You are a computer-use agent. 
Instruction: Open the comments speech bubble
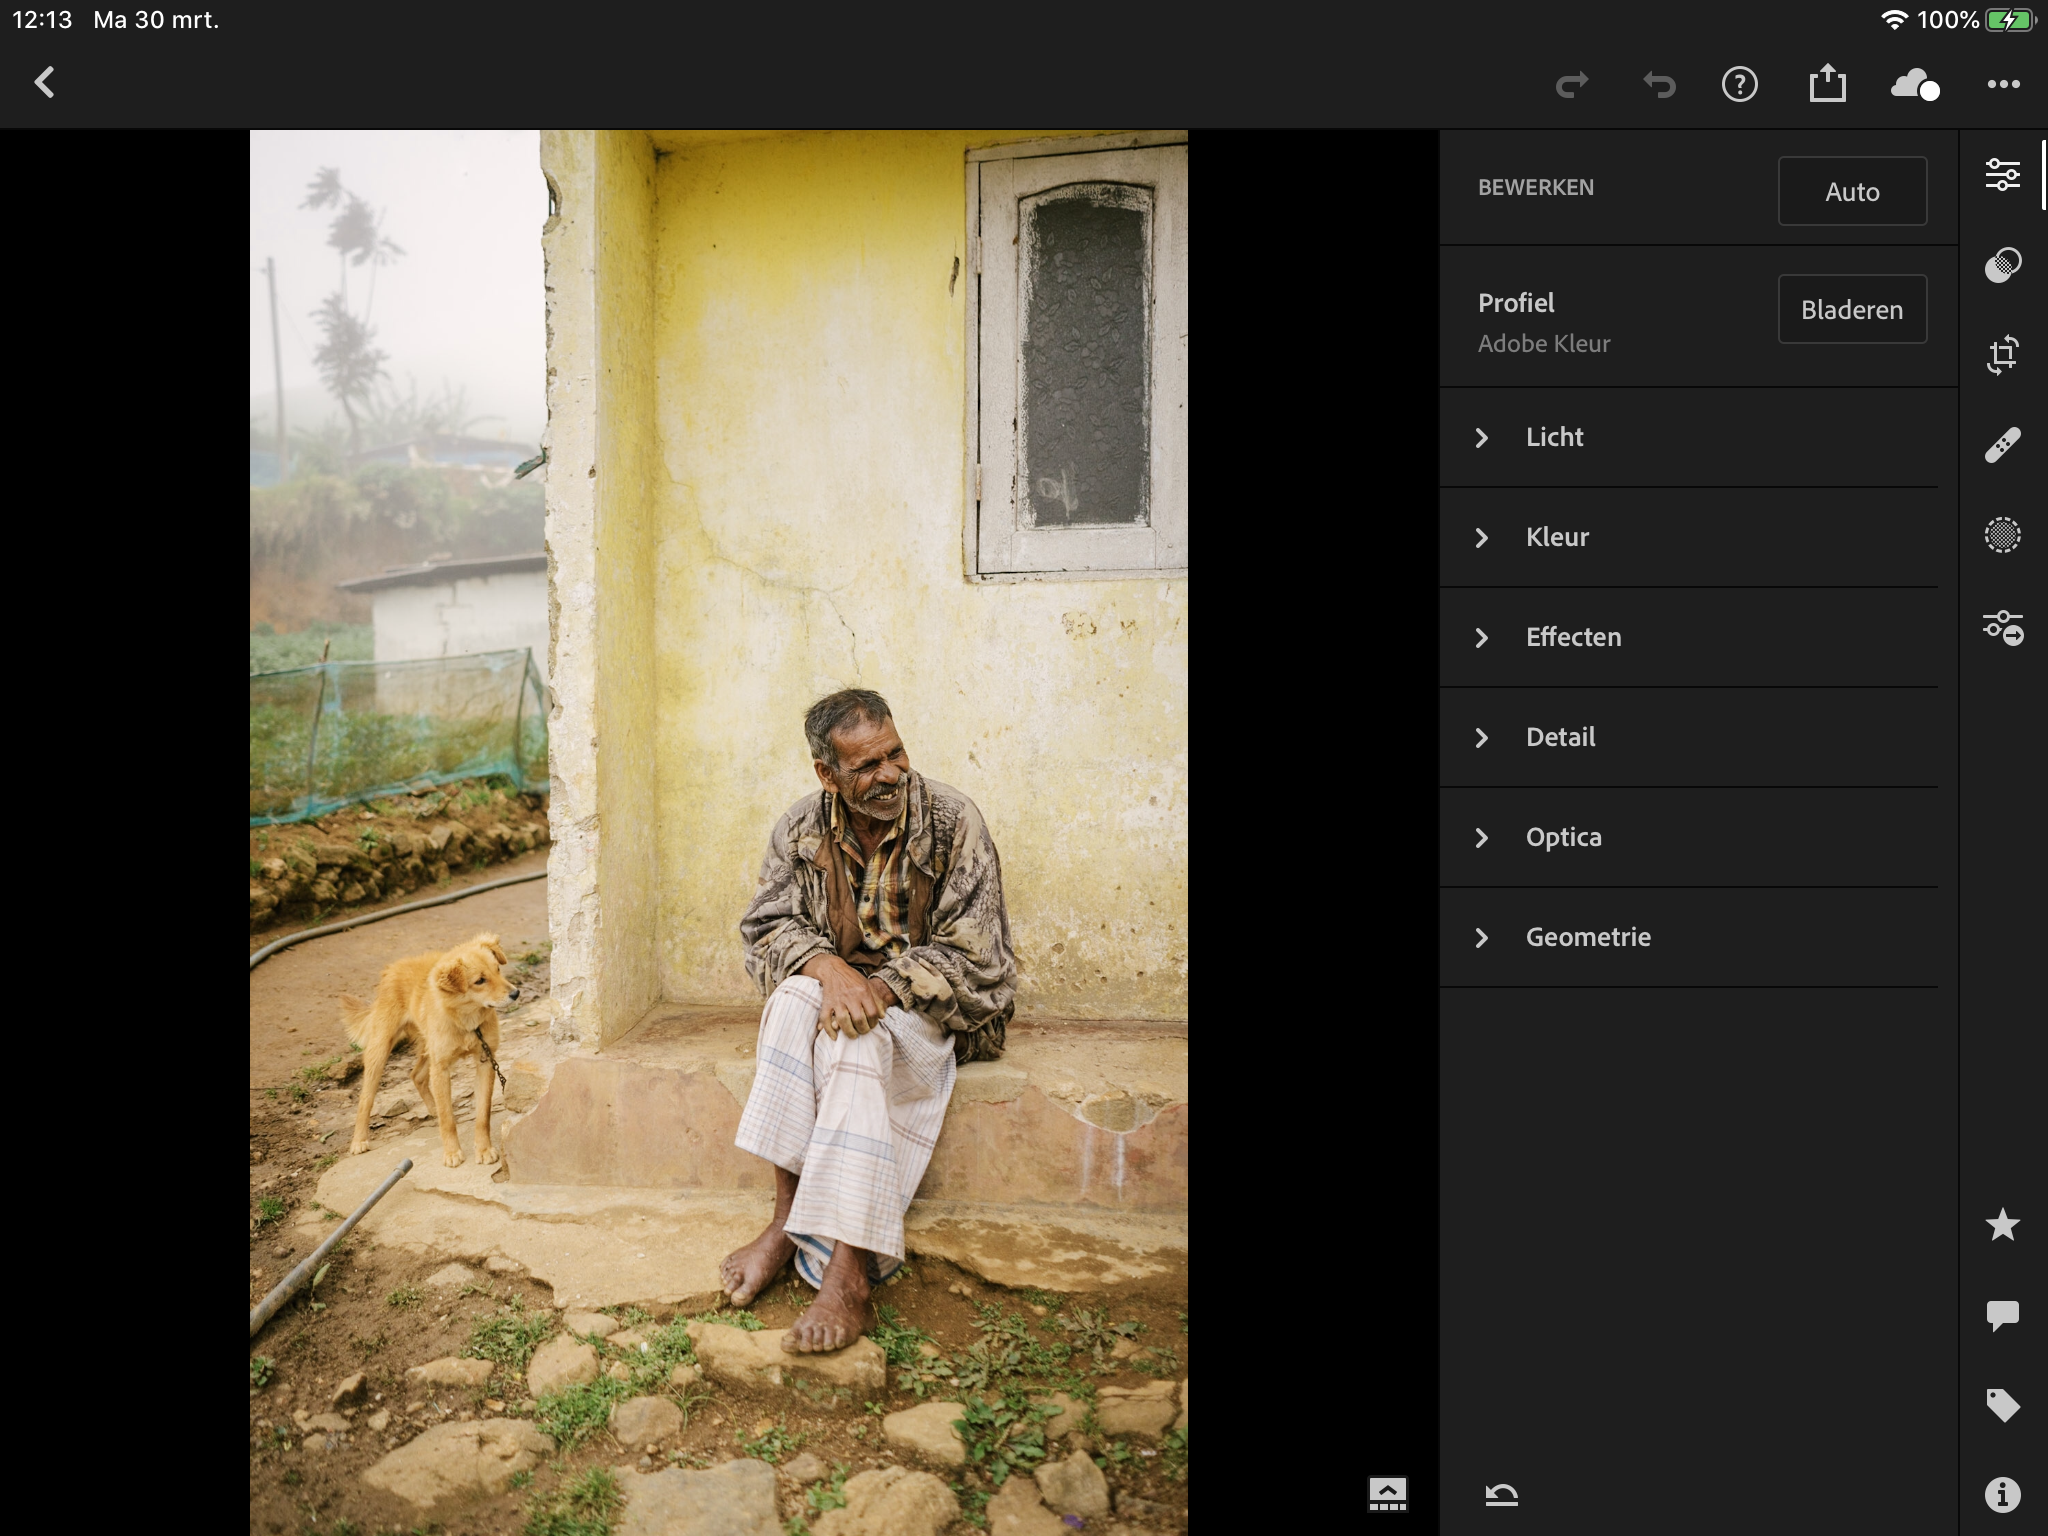(x=2002, y=1315)
